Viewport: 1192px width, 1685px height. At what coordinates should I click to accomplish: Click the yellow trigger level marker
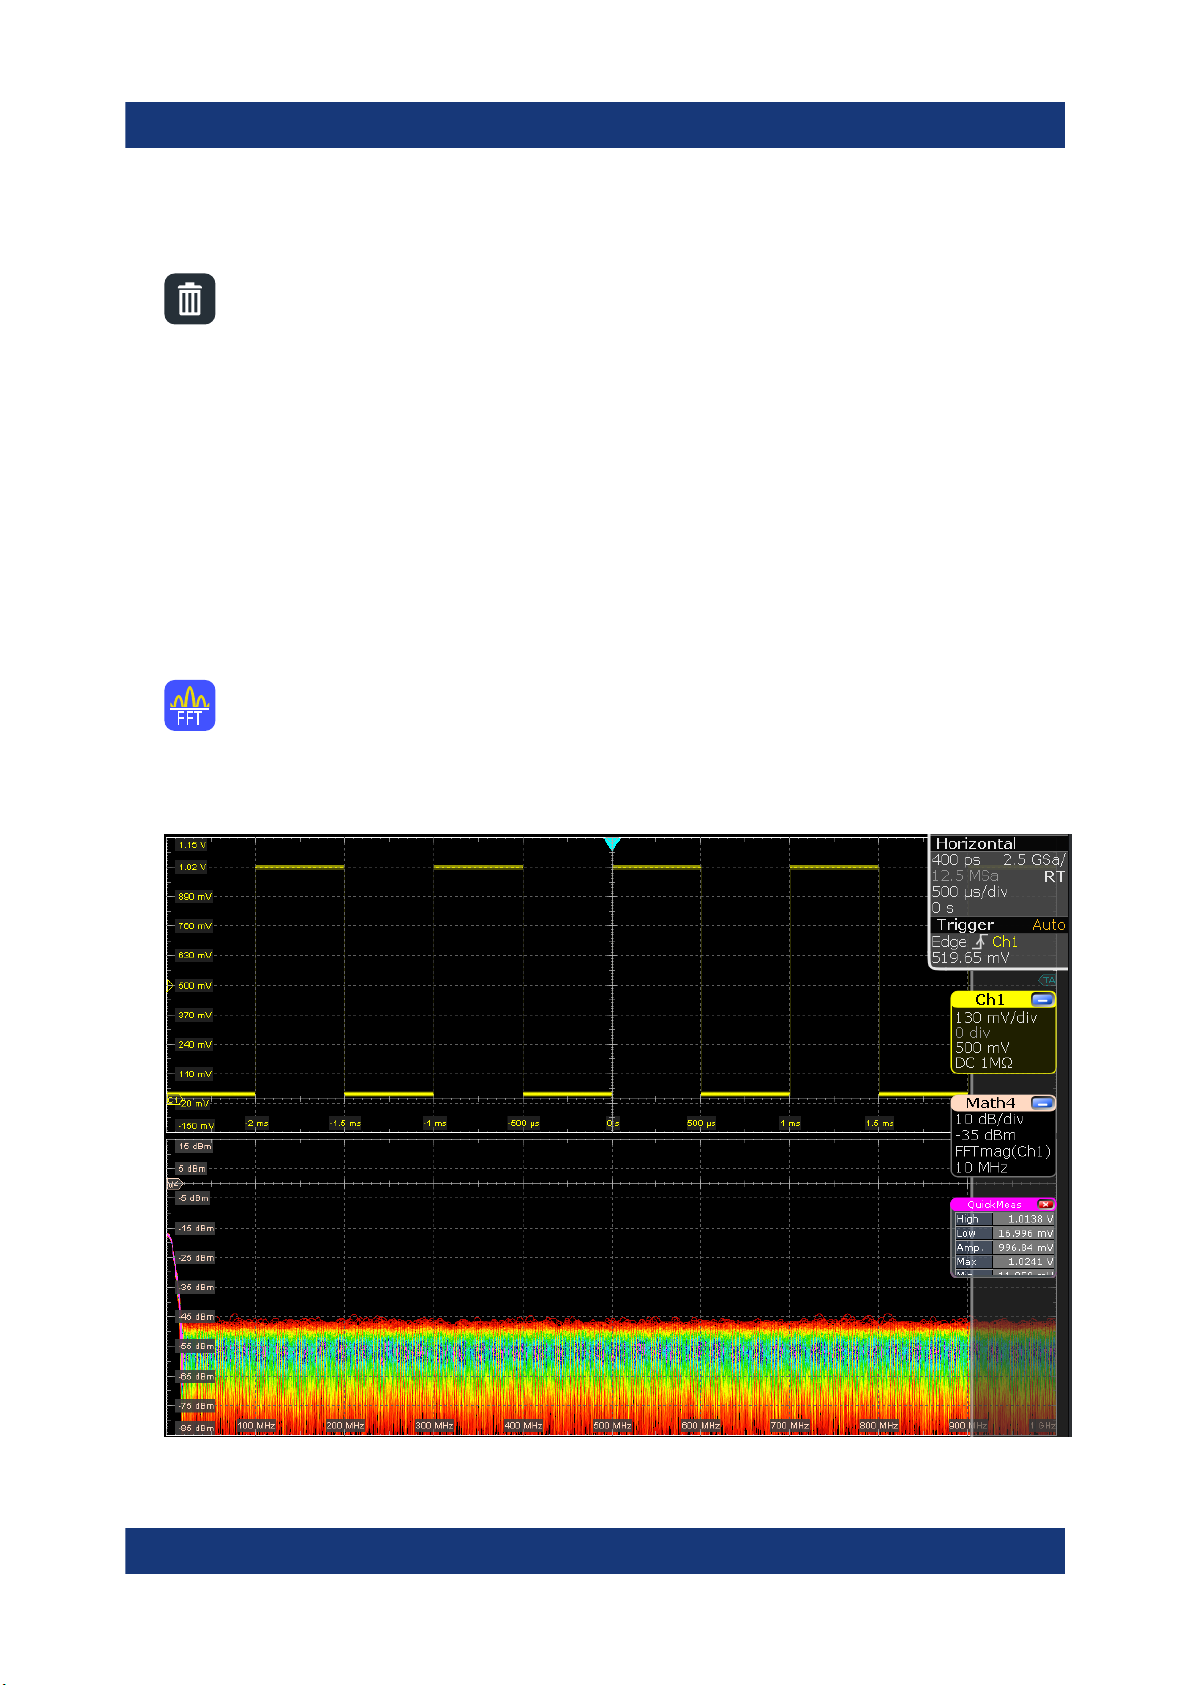pyautogui.click(x=169, y=986)
